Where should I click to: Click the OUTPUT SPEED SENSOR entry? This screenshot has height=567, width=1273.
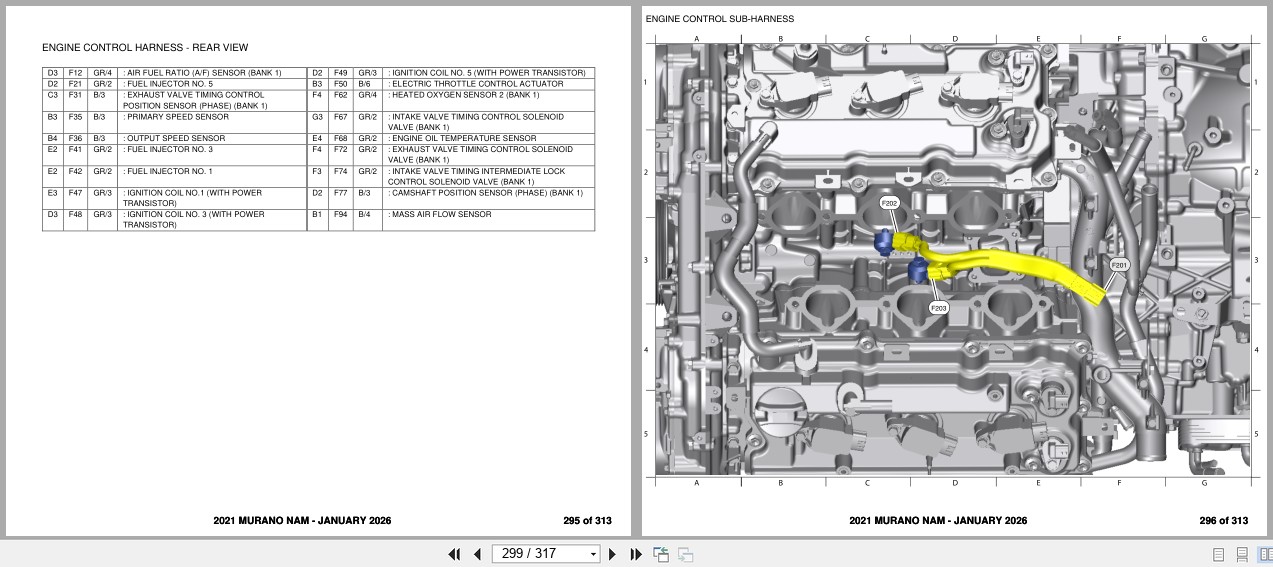(x=174, y=139)
